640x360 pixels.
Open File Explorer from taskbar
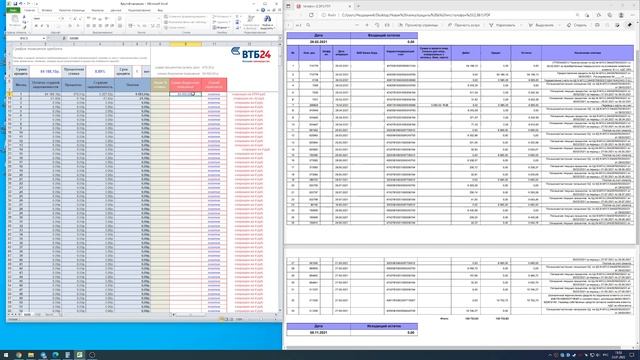(31, 355)
